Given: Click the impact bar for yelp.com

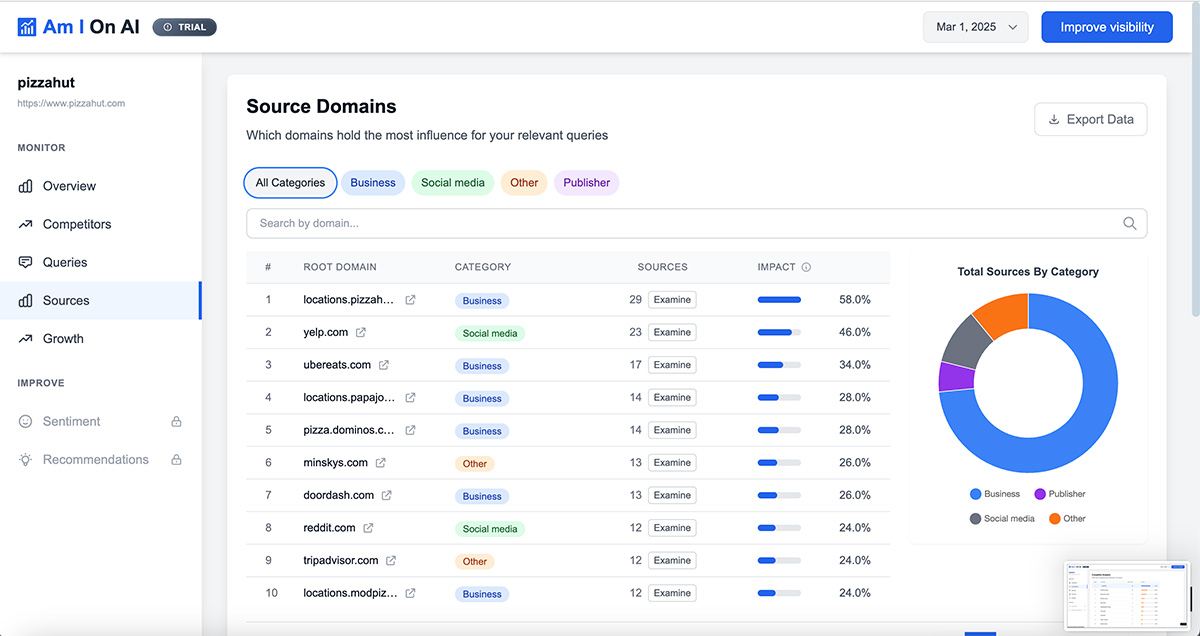Looking at the screenshot, I should coord(779,332).
